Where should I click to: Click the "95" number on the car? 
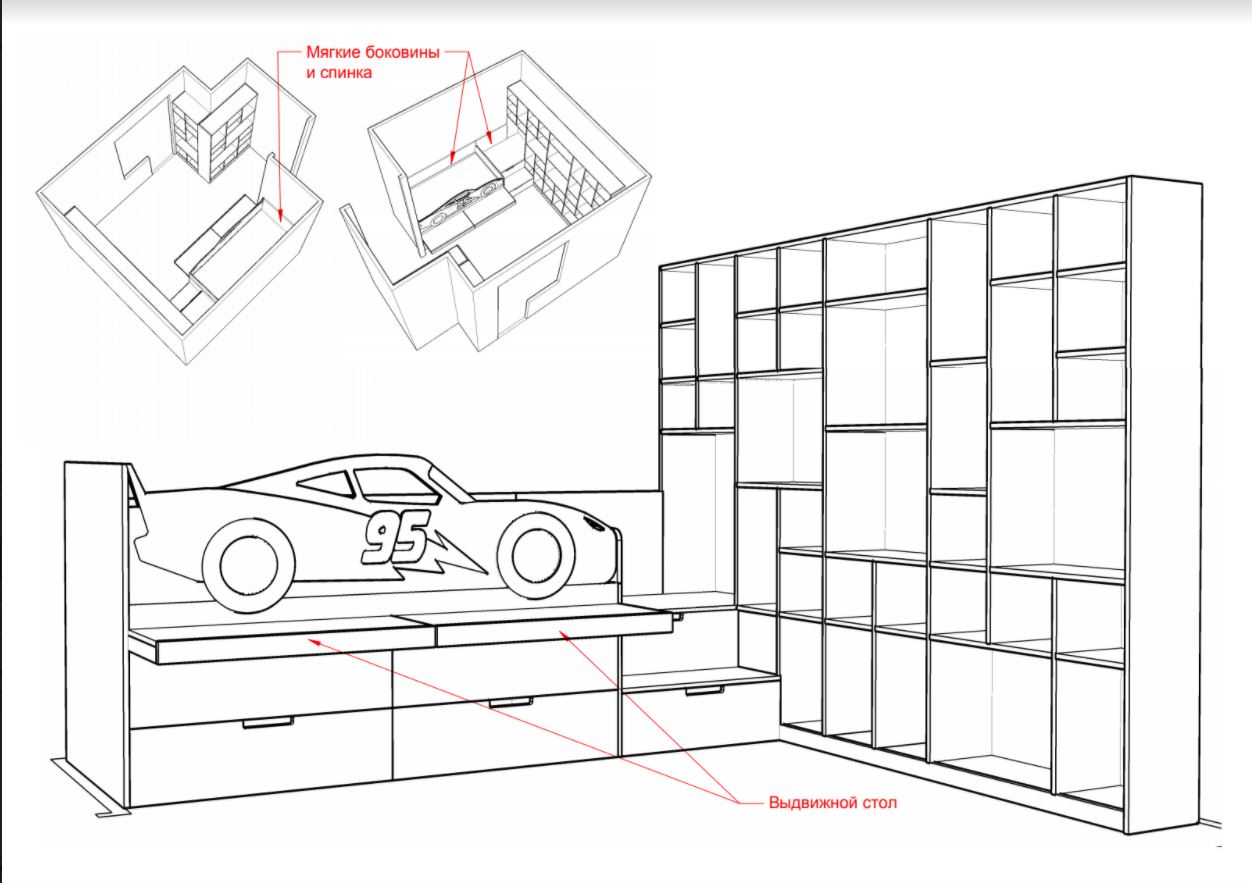coord(395,535)
